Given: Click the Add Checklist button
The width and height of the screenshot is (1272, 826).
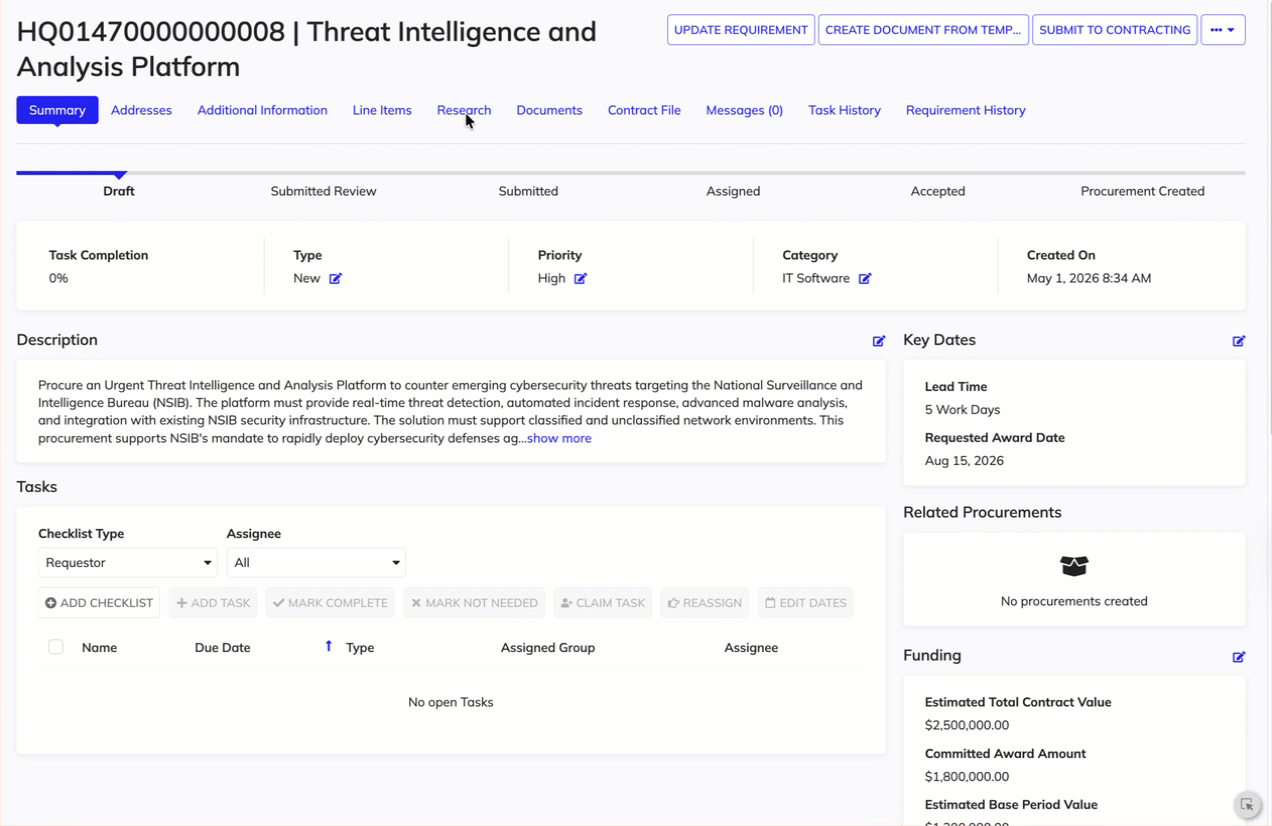Looking at the screenshot, I should click(x=99, y=603).
